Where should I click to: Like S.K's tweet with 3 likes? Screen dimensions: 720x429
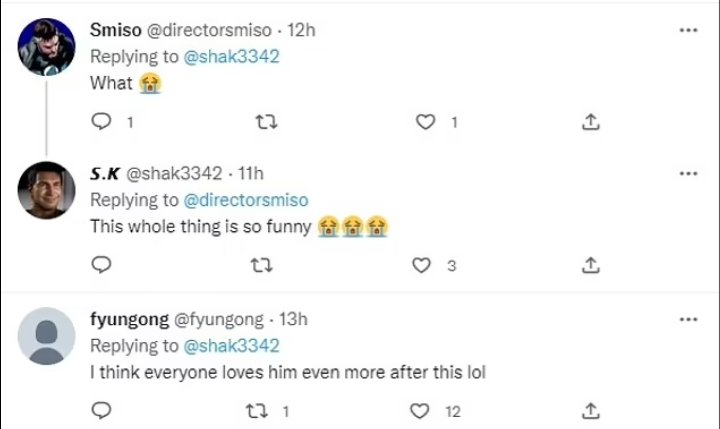[x=423, y=265]
